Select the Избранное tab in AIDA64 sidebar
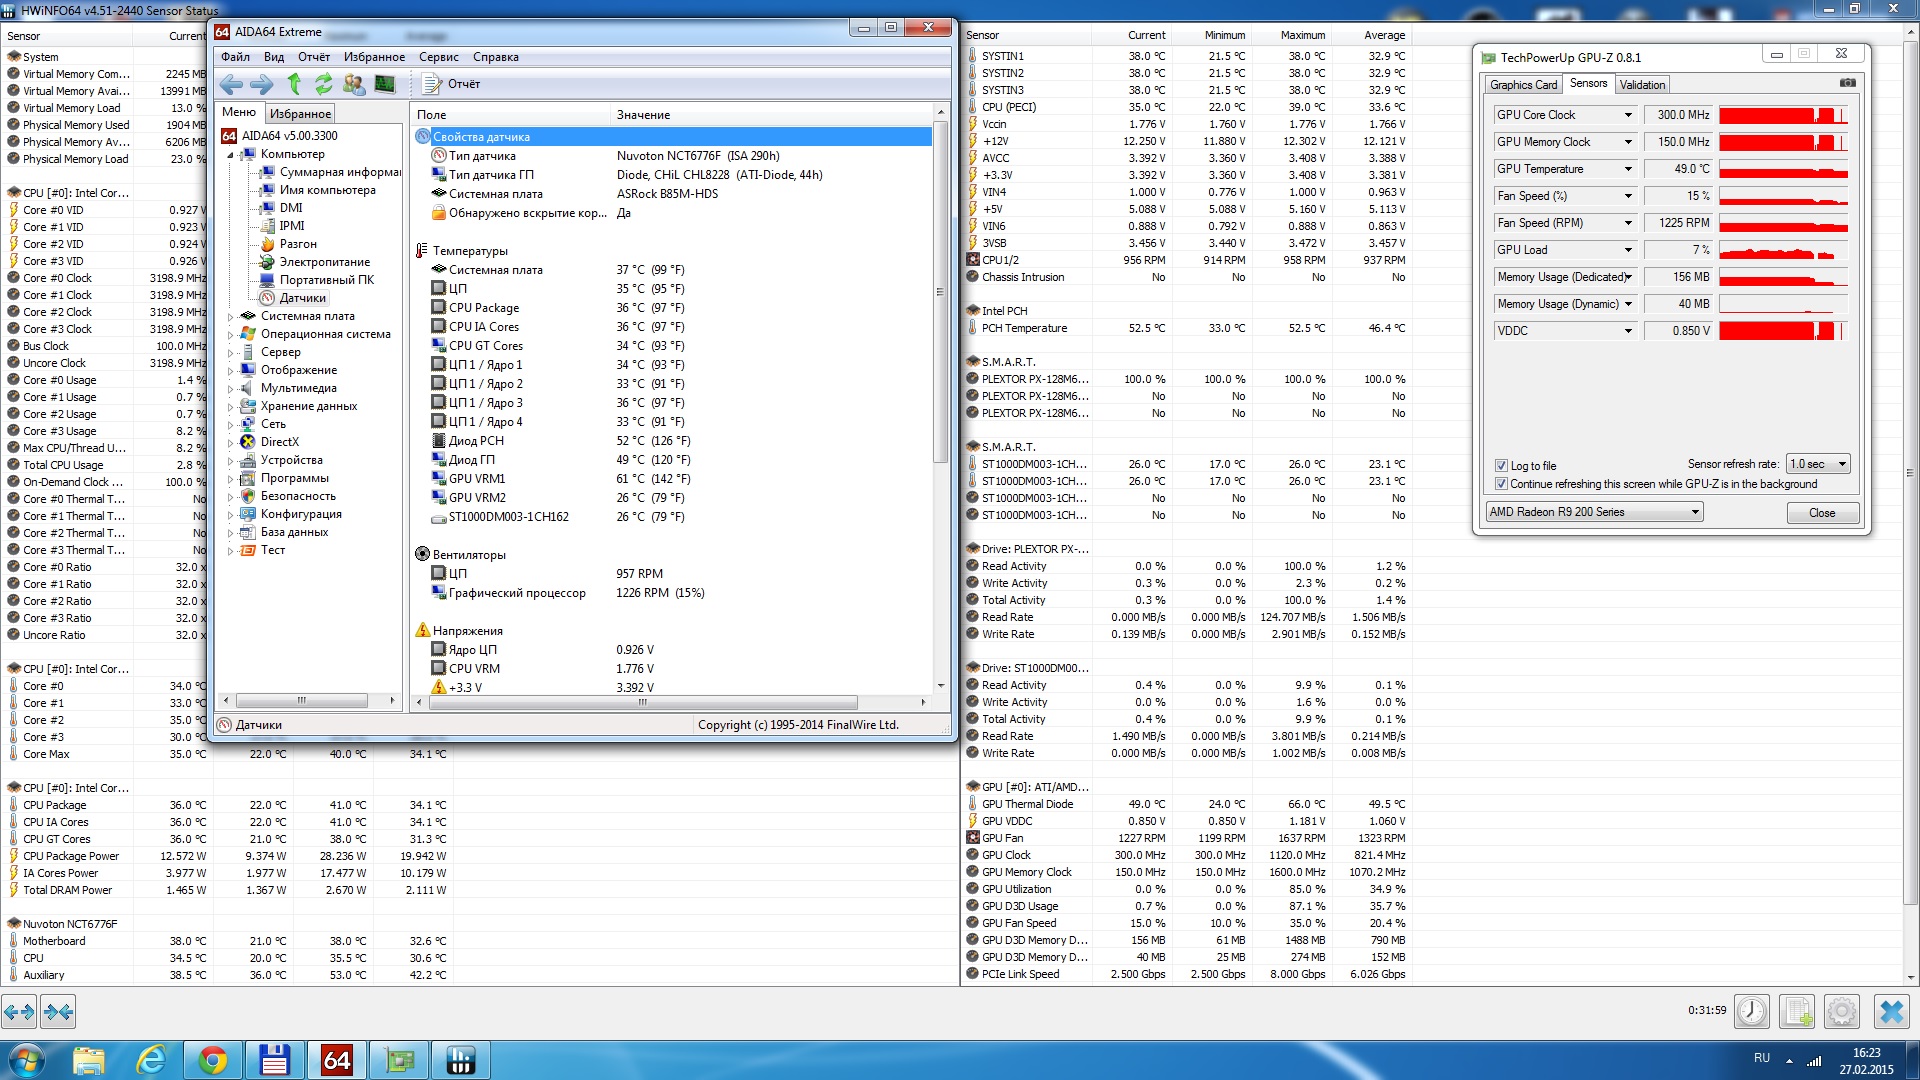 tap(300, 114)
